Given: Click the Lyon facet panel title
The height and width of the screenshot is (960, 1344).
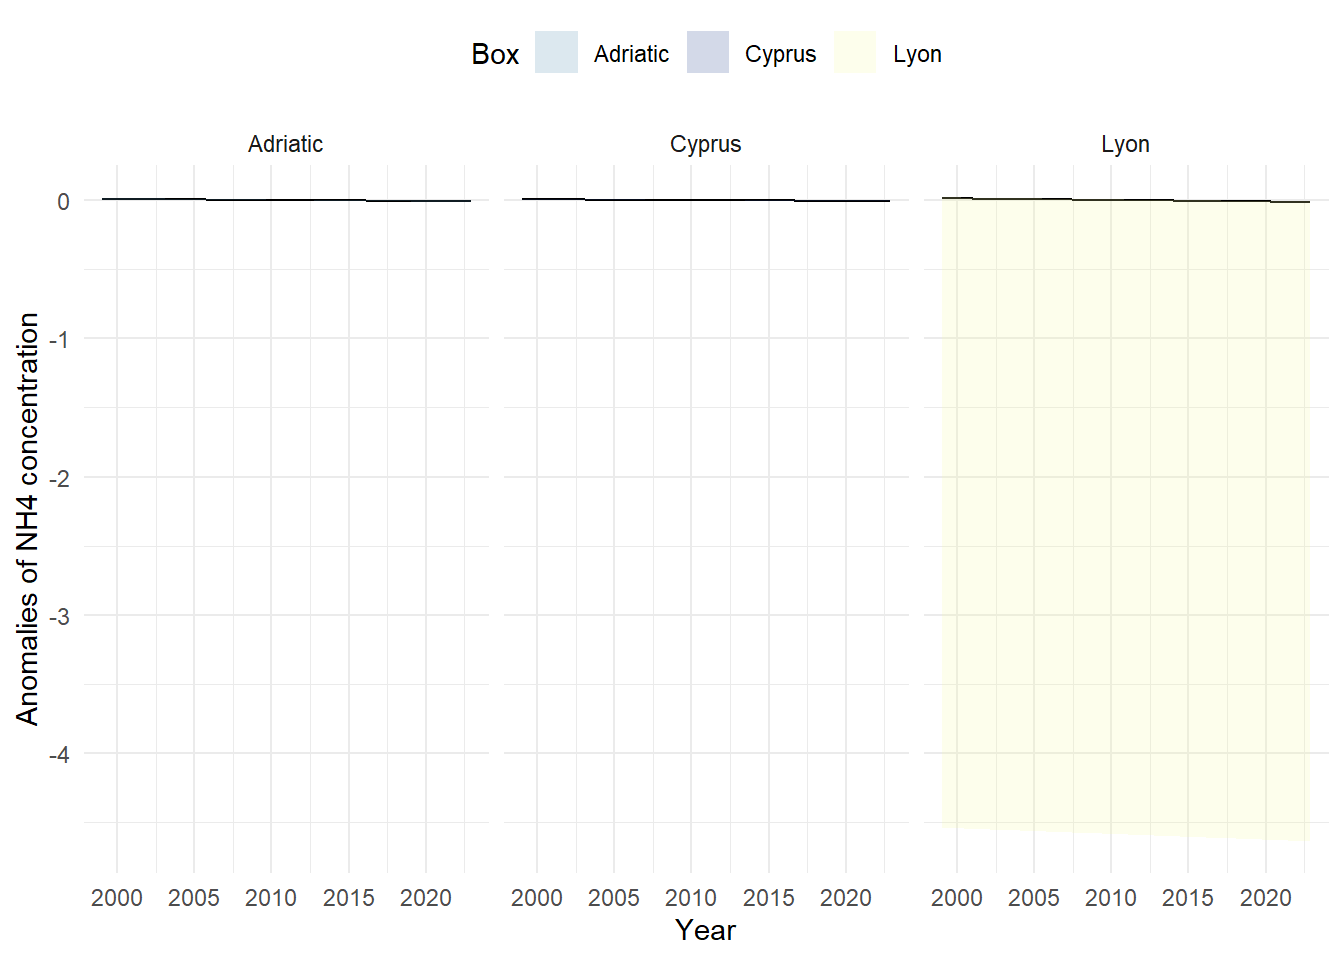Looking at the screenshot, I should (x=1126, y=144).
